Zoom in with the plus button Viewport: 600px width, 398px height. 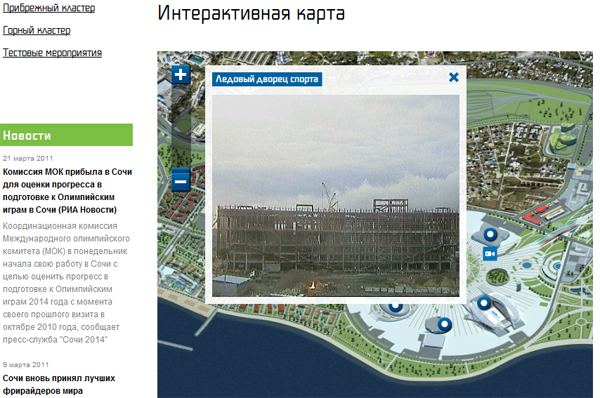[180, 74]
